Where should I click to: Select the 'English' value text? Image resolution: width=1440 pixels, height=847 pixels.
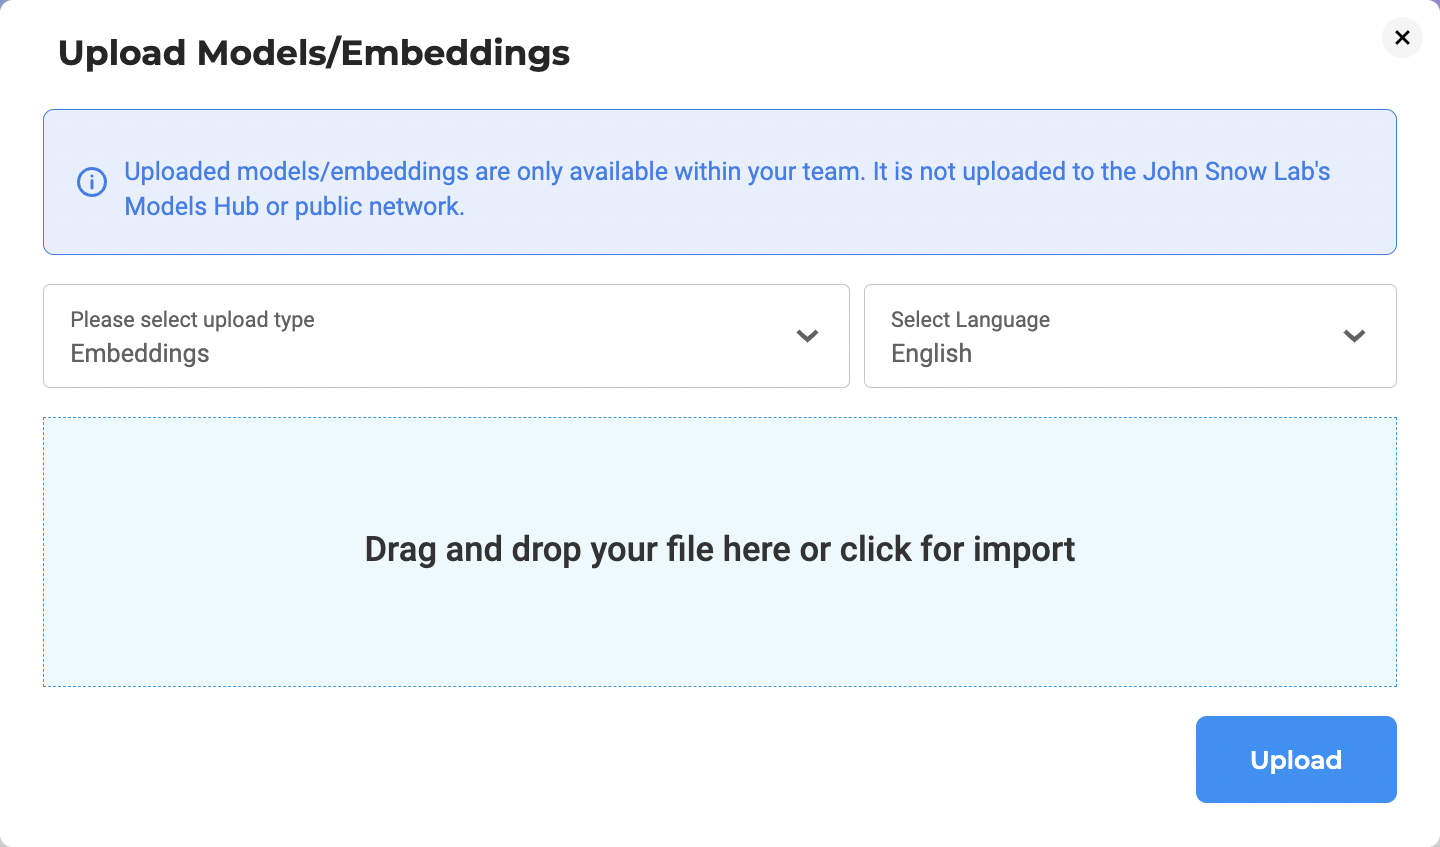pos(931,354)
